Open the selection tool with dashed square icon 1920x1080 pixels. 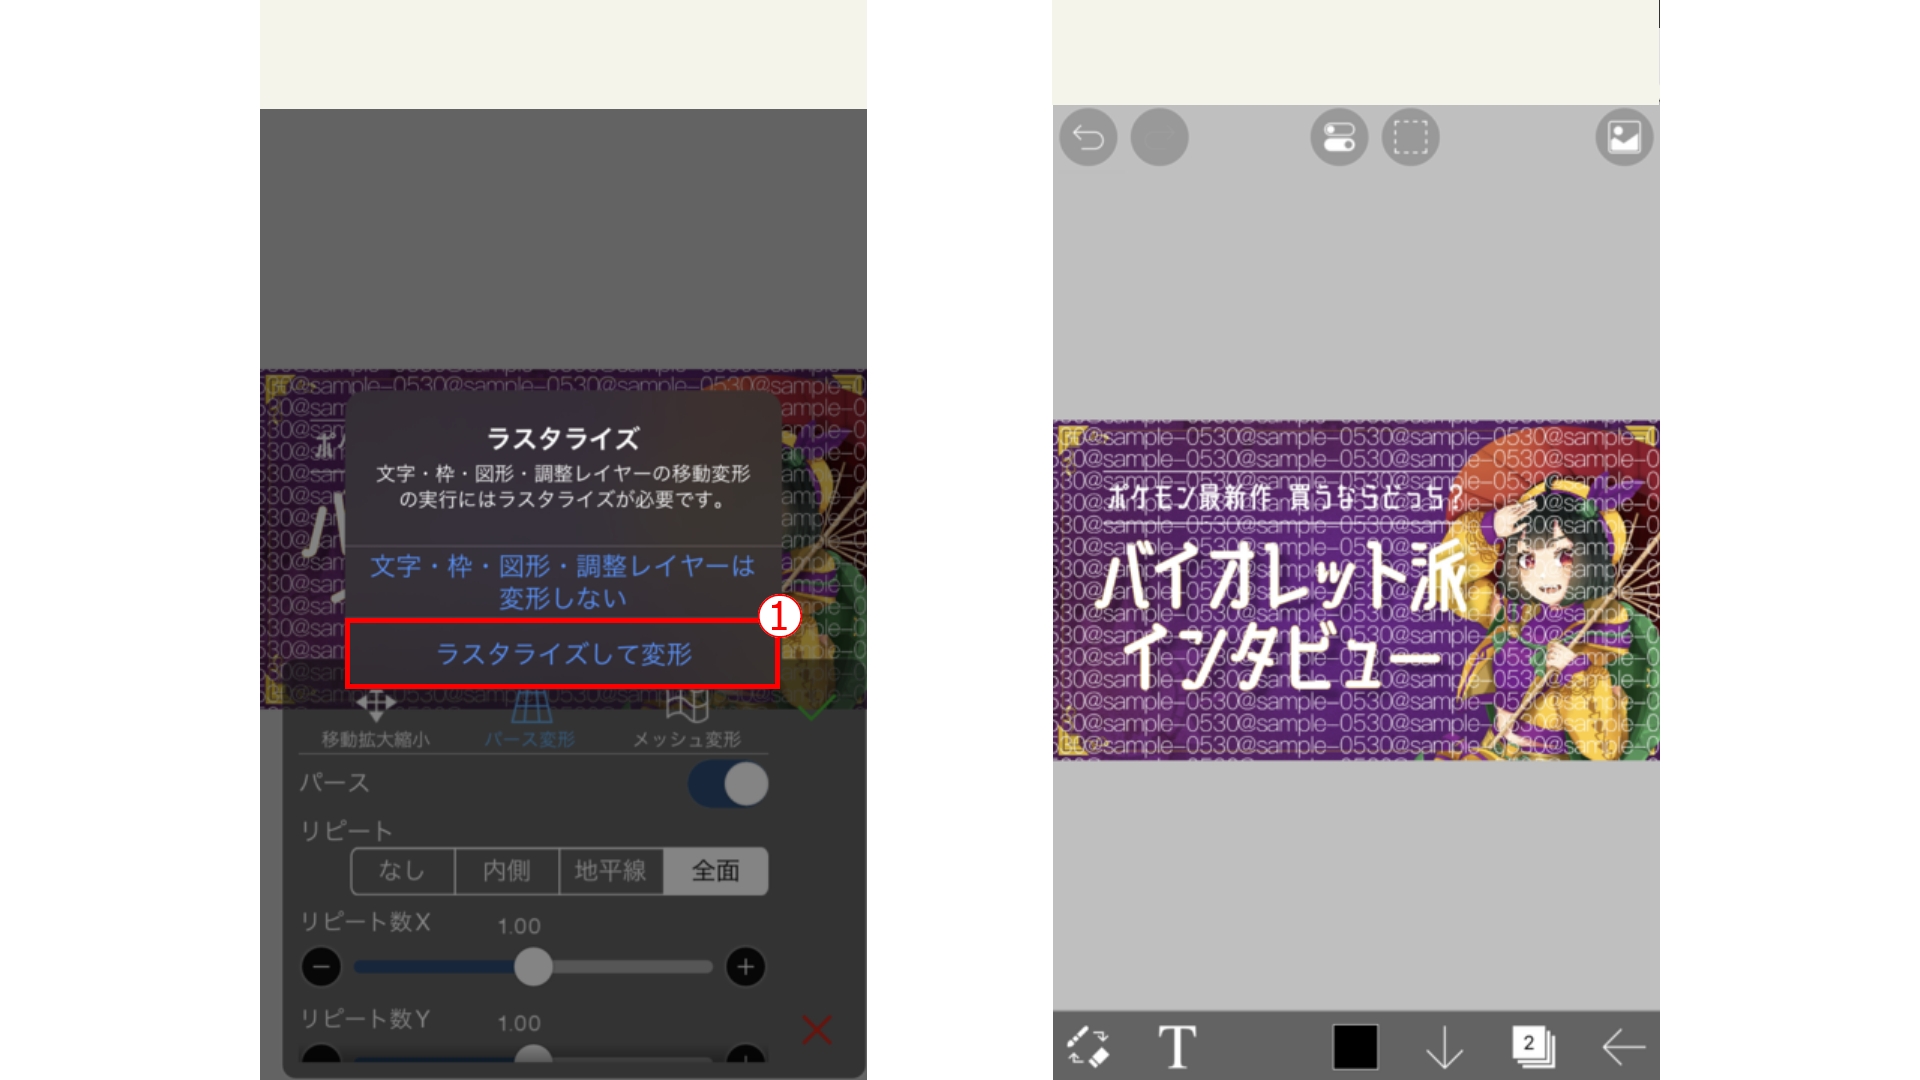point(1411,137)
